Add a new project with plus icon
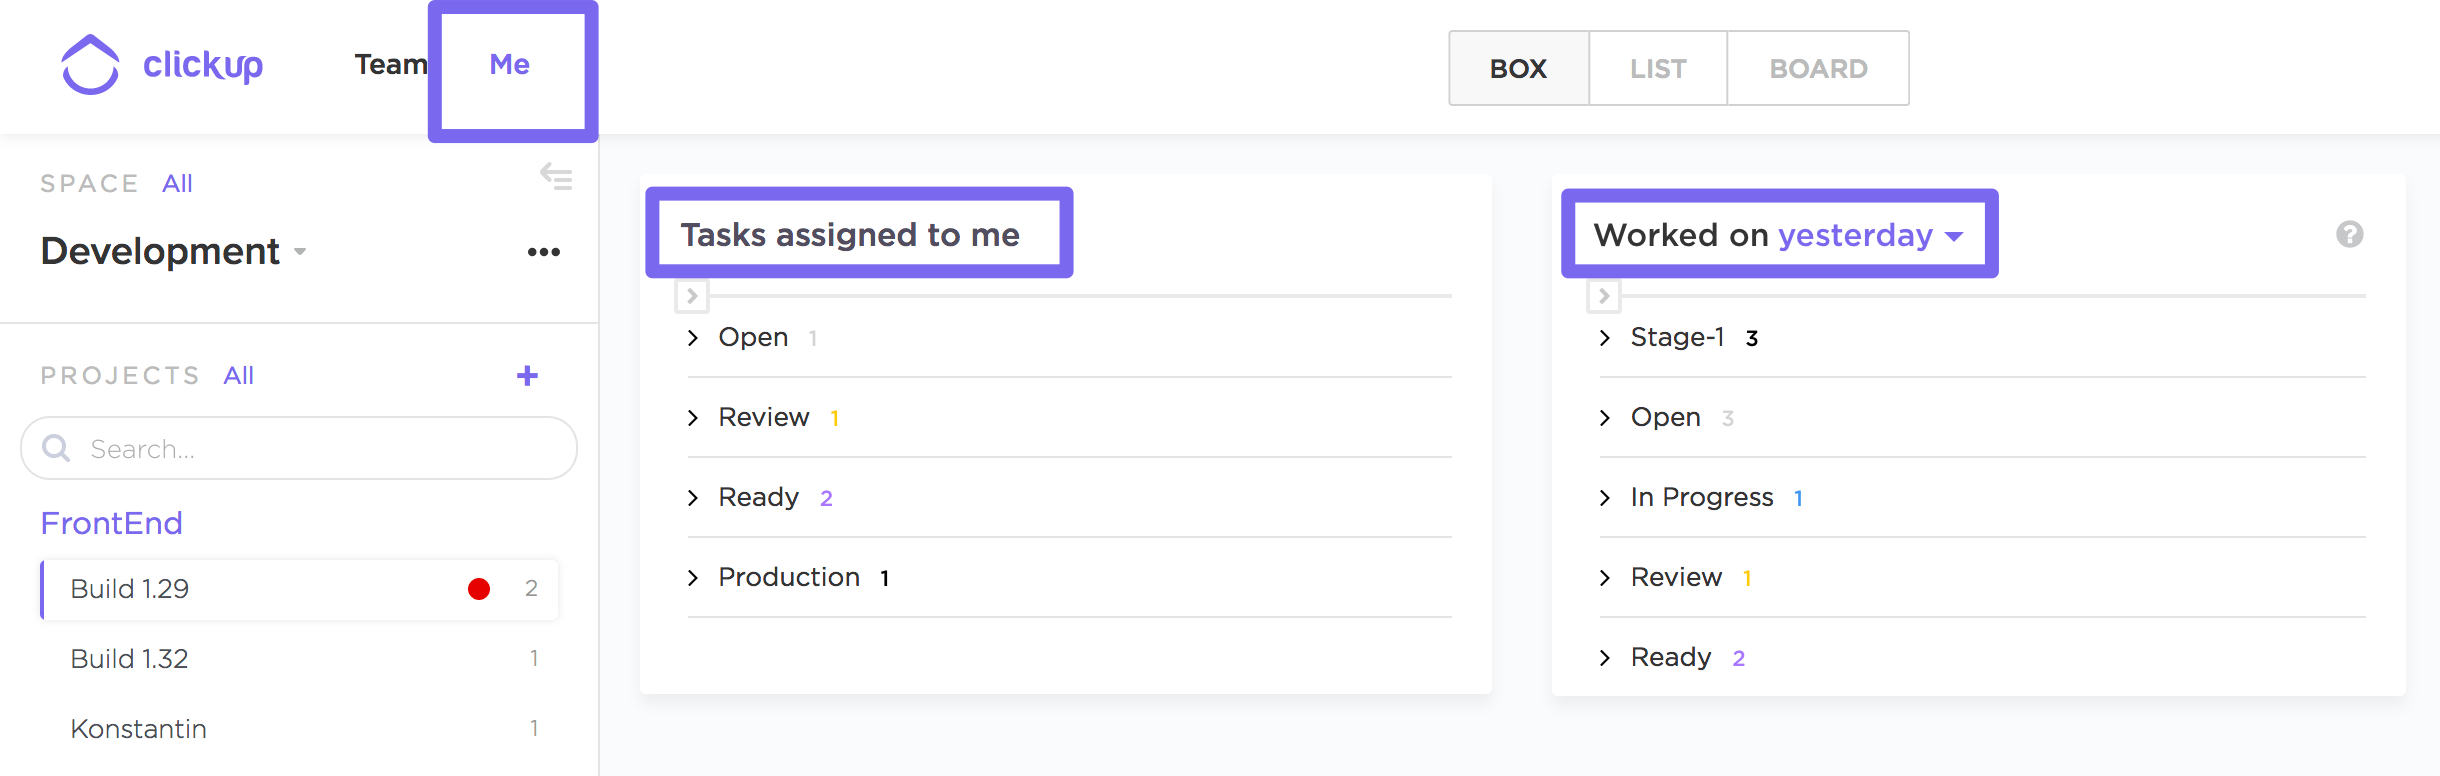Viewport: 2440px width, 776px height. click(527, 376)
